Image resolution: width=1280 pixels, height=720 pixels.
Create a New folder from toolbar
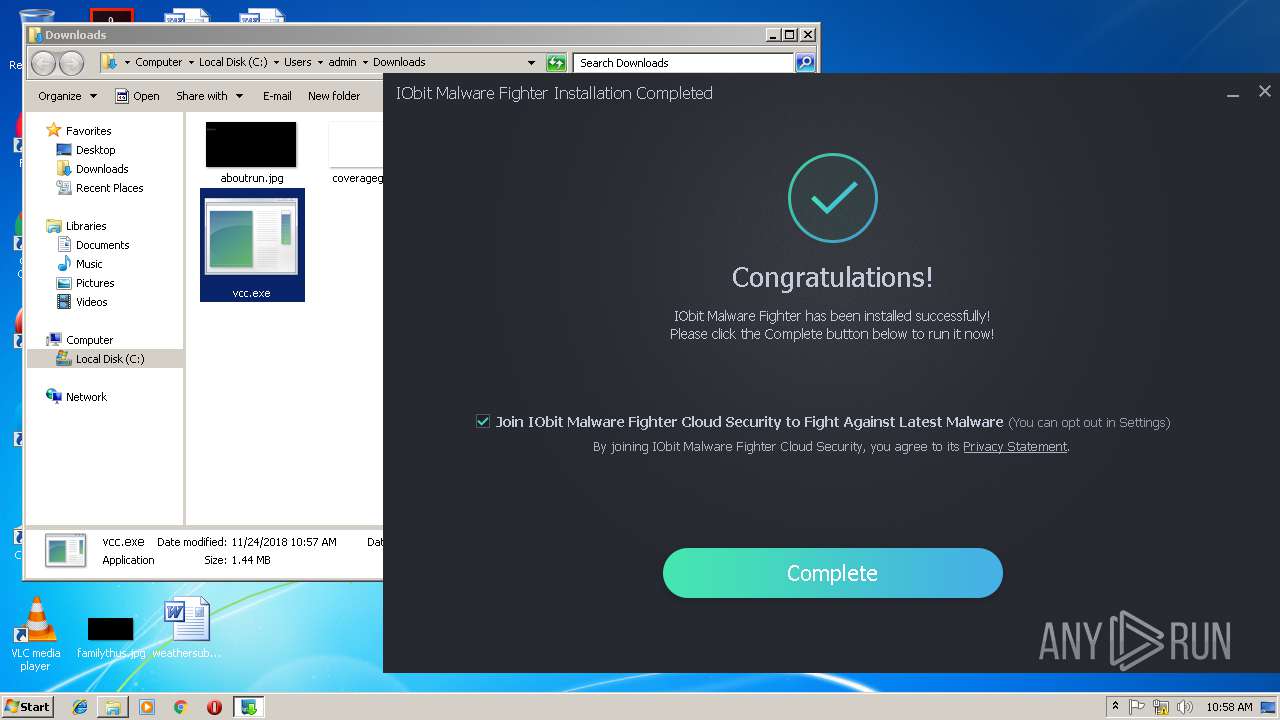(x=334, y=96)
